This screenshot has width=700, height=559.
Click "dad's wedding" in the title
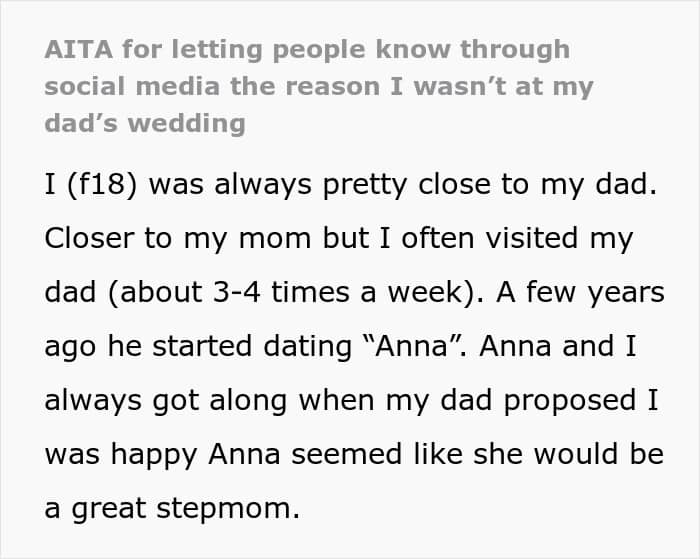[144, 123]
